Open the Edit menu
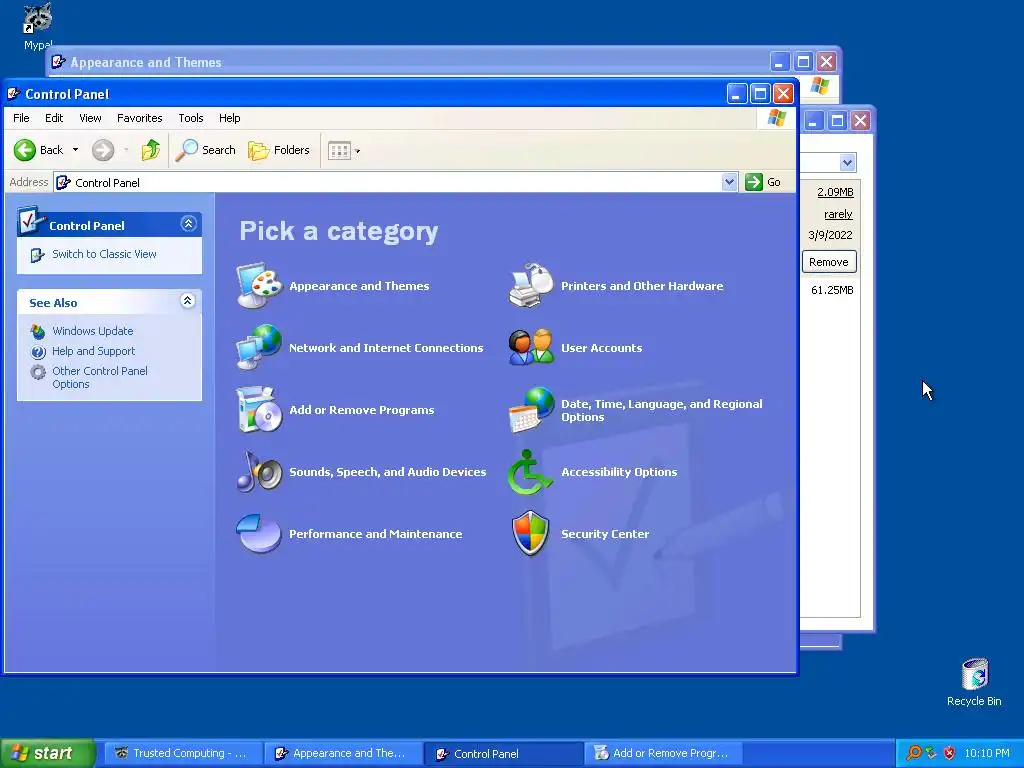 [54, 118]
